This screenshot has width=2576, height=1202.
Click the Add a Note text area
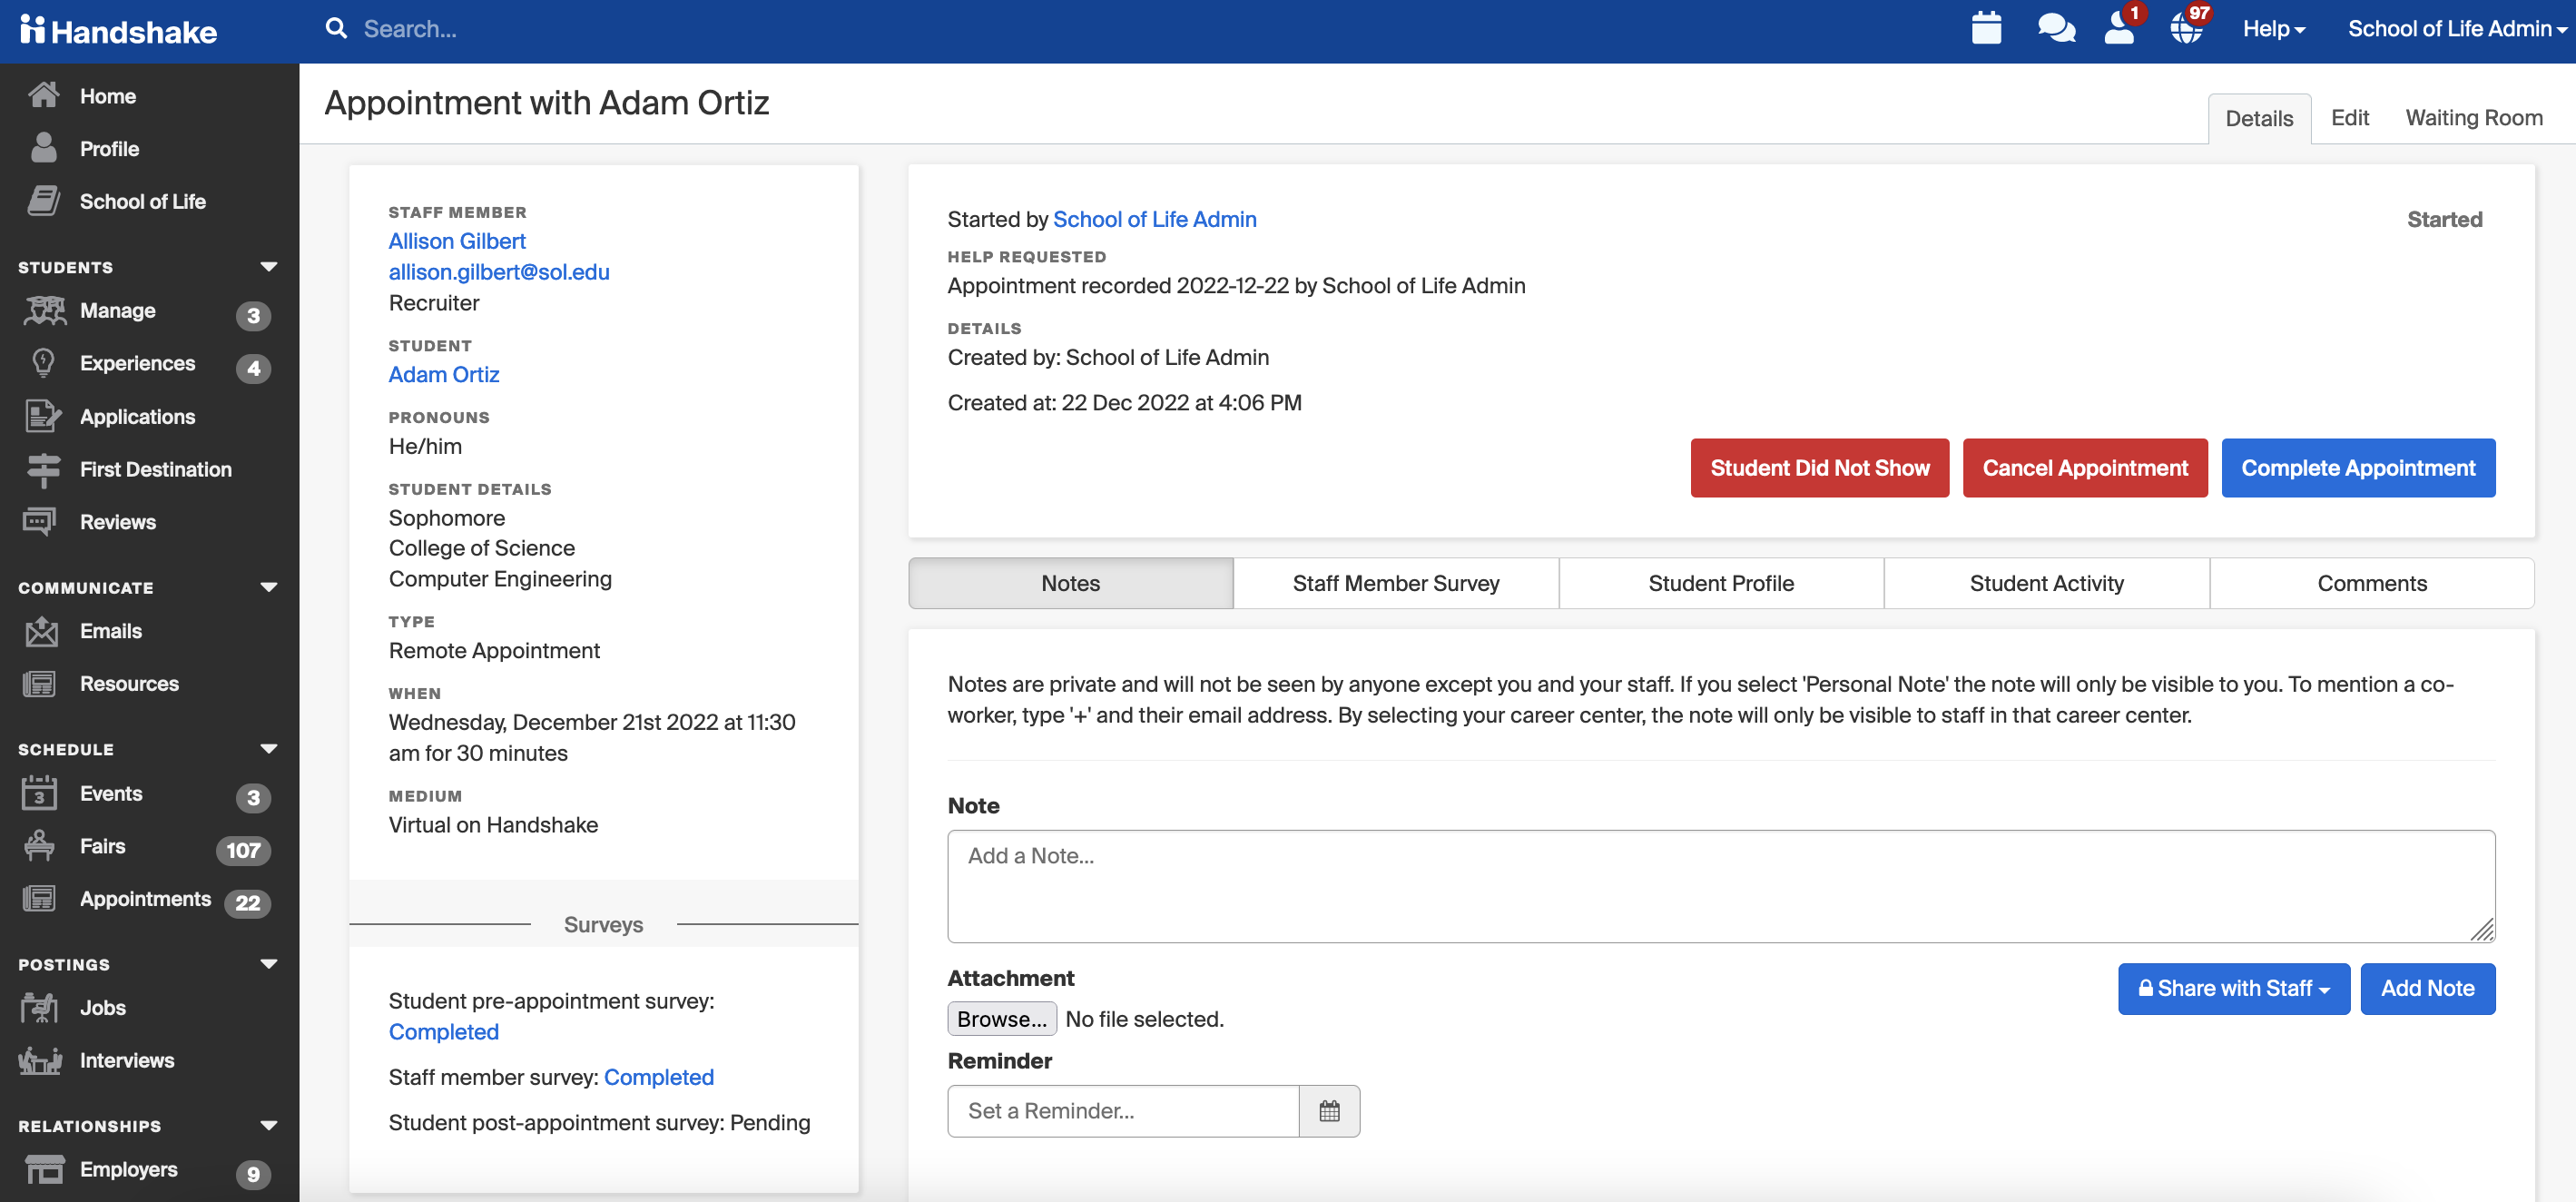point(1720,885)
